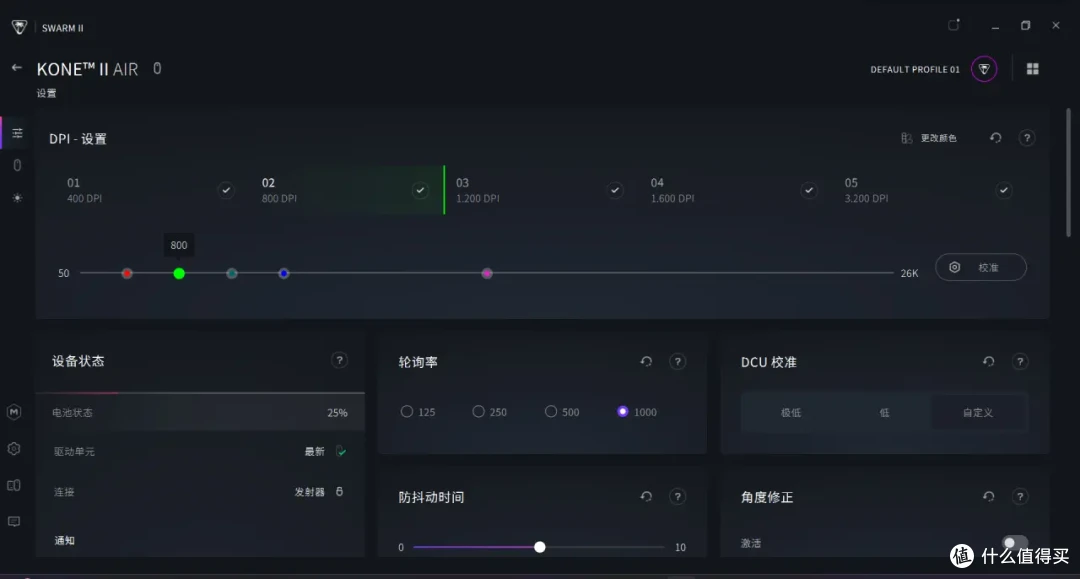Show help for 防抖动时间
The width and height of the screenshot is (1080, 579).
coord(678,496)
